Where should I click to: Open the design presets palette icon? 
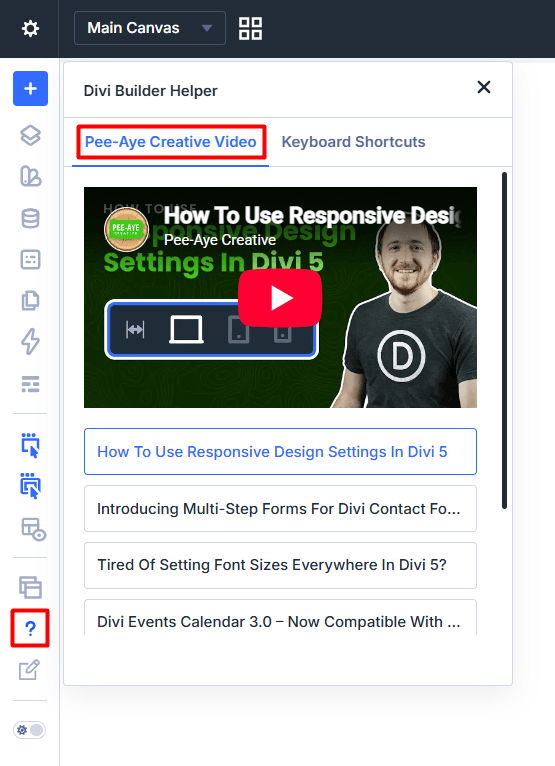tap(30, 176)
